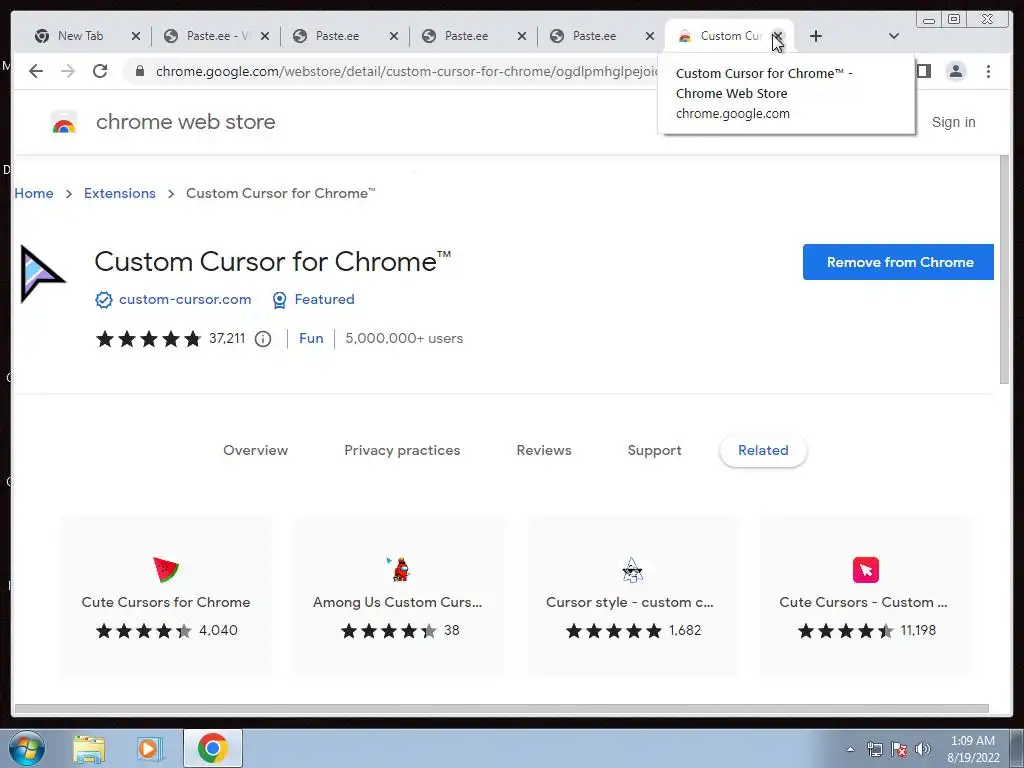Open the side panel icon in toolbar

point(923,71)
